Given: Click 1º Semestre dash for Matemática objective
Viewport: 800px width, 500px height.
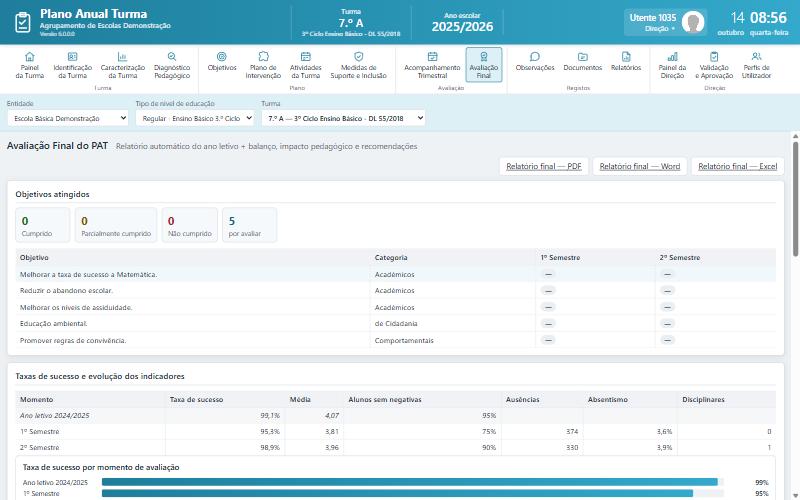Looking at the screenshot, I should pos(548,274).
